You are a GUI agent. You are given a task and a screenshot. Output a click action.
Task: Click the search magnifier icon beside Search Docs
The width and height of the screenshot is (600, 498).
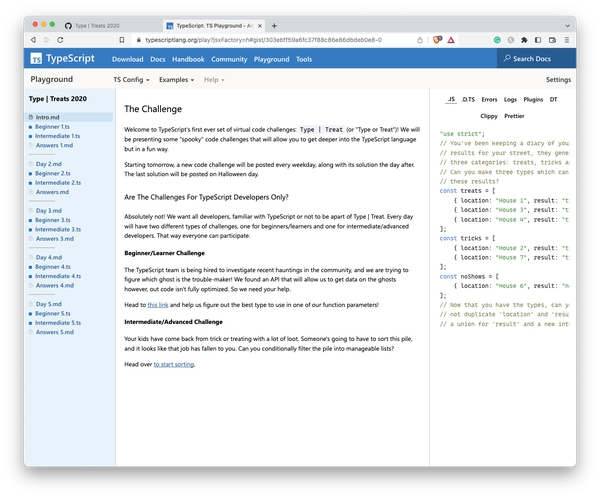pyautogui.click(x=506, y=59)
